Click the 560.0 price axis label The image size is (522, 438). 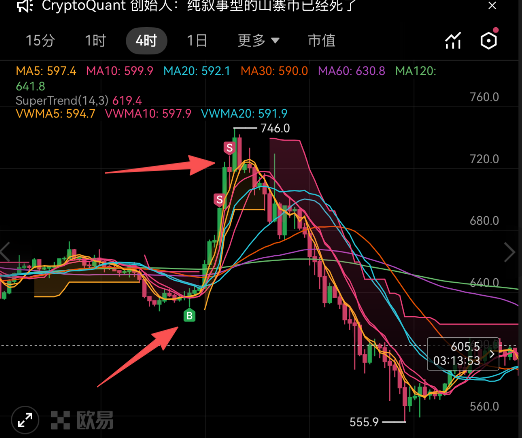pos(484,406)
